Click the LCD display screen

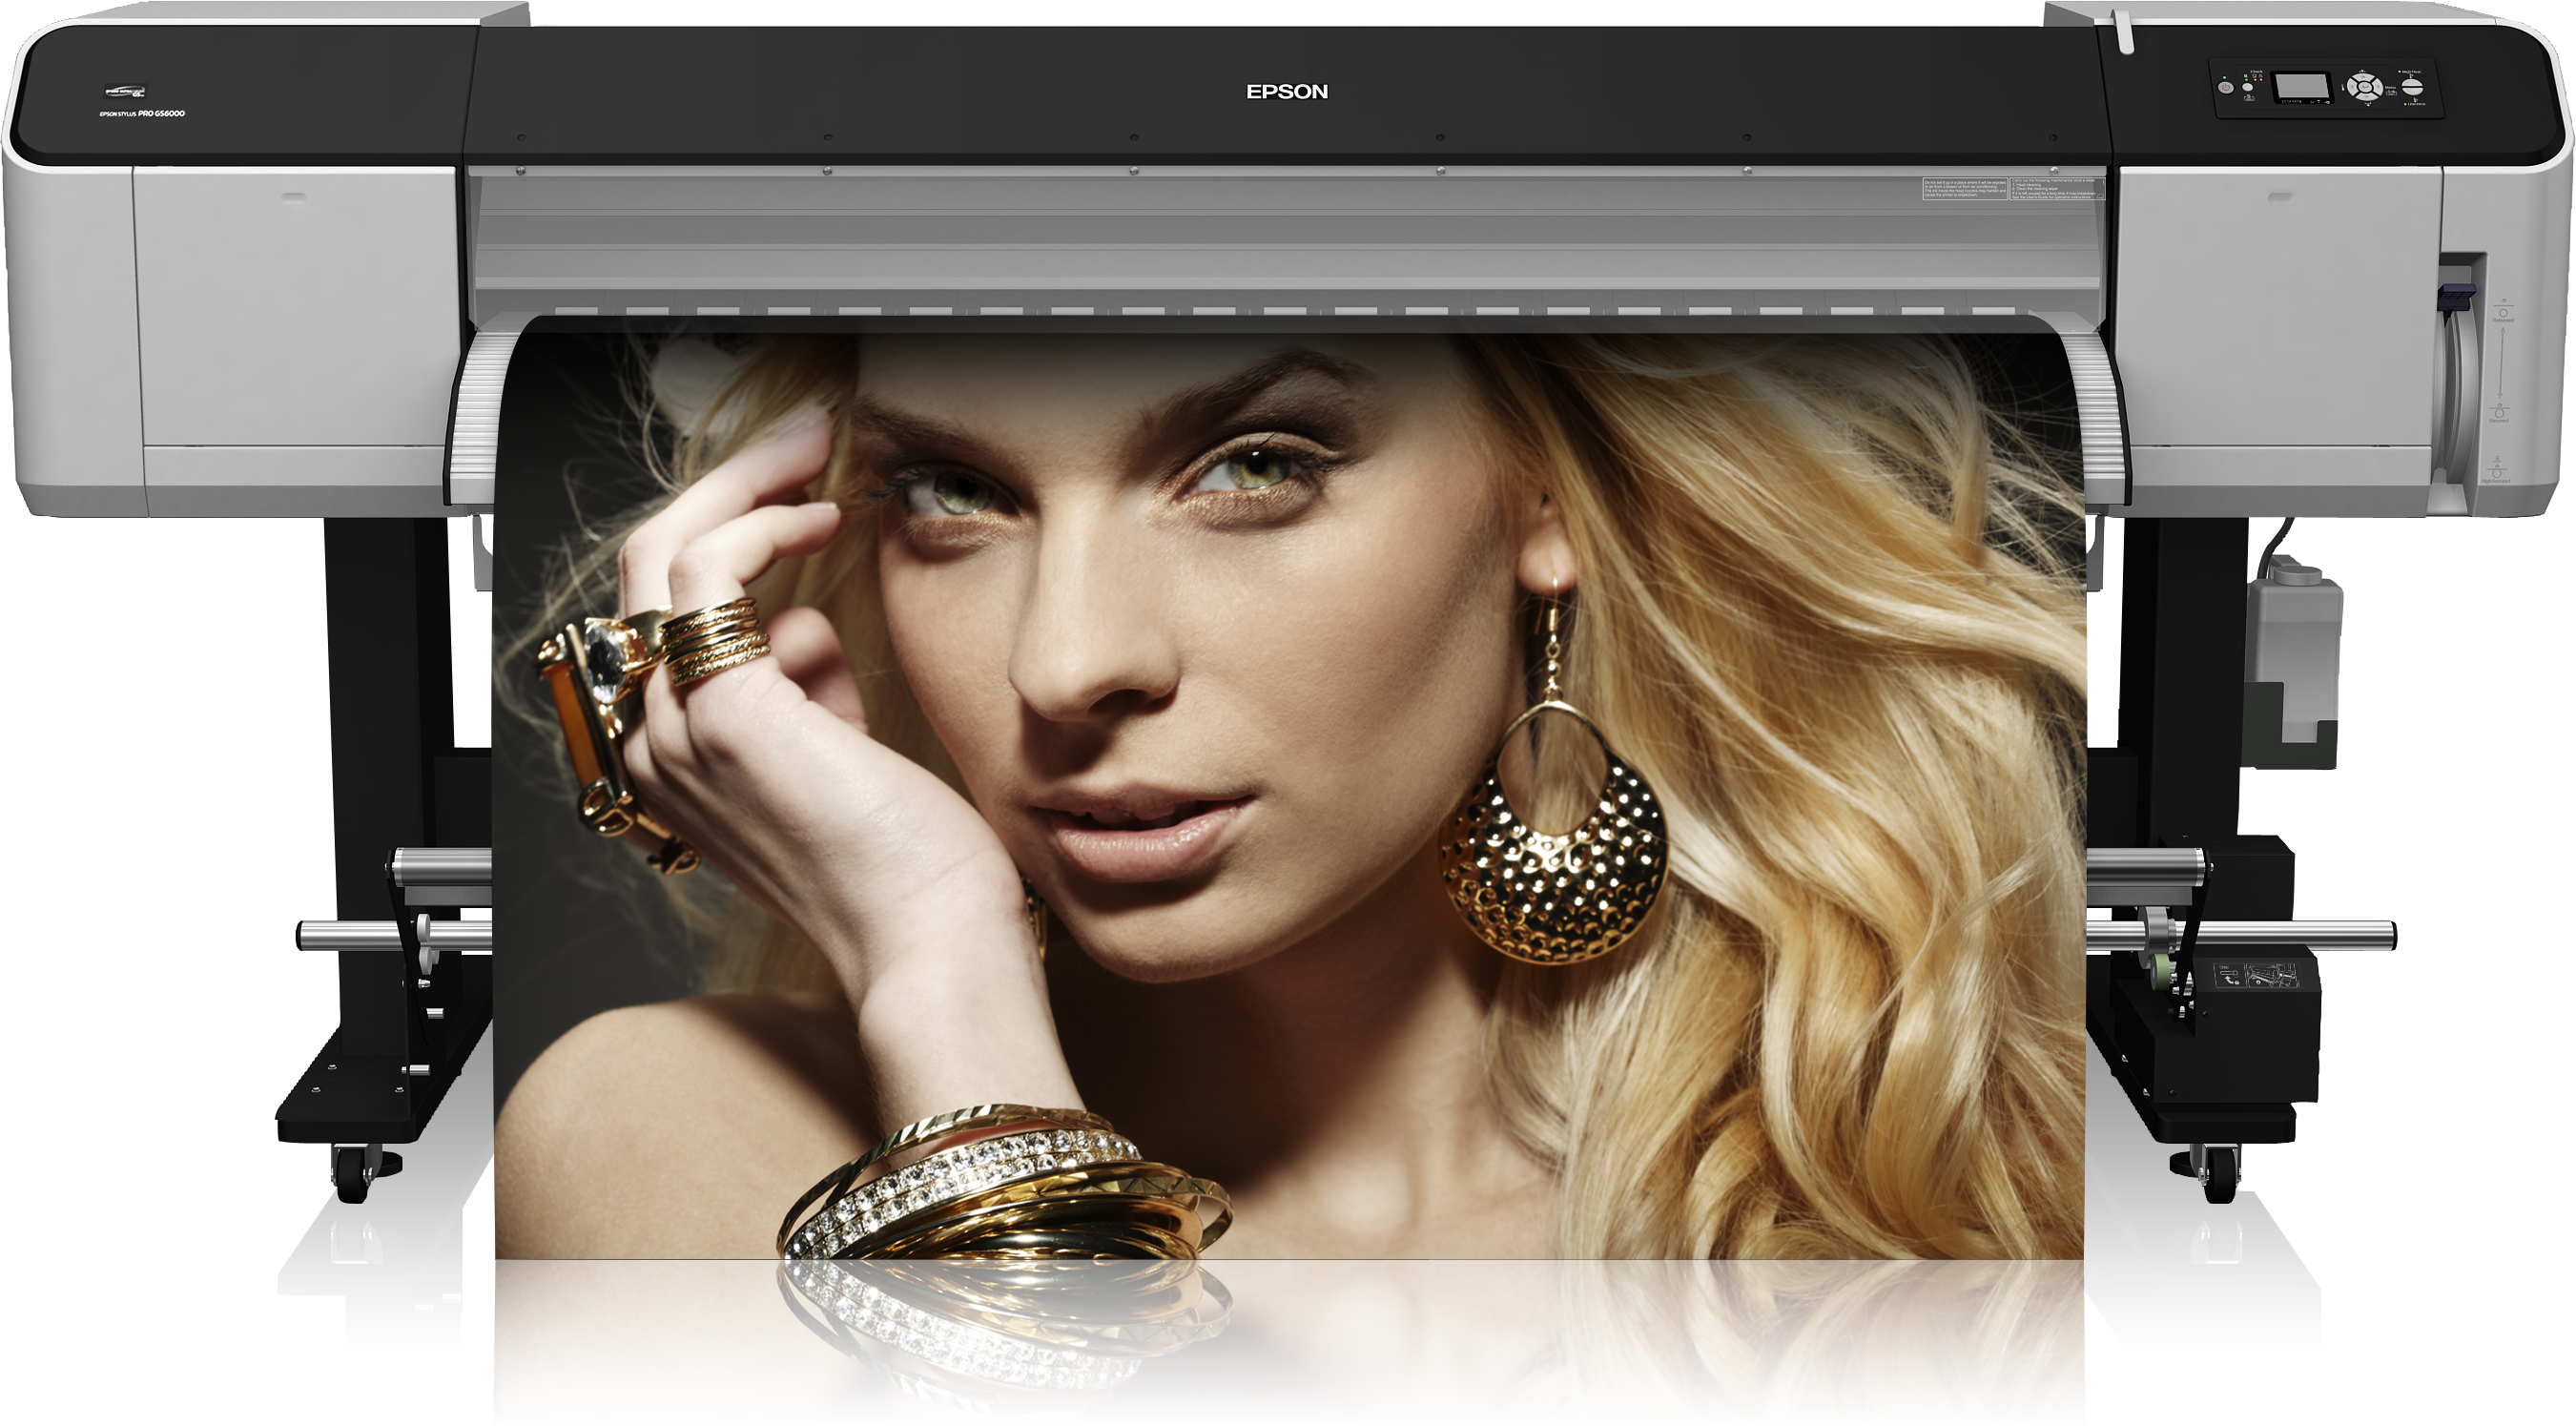[x=2302, y=86]
